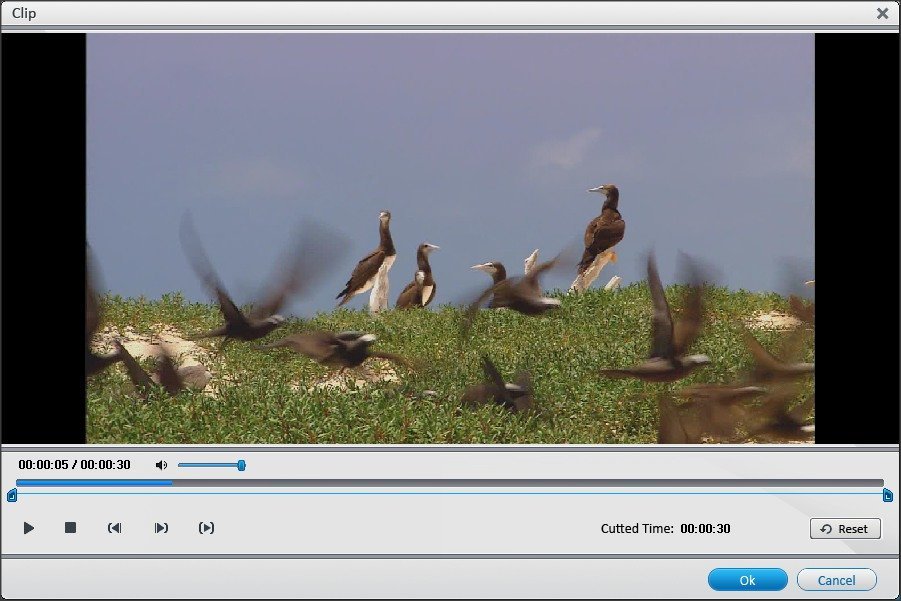Screen dimensions: 901x601
Task: Click the elapsed time display 00:00:05
Action: click(44, 464)
